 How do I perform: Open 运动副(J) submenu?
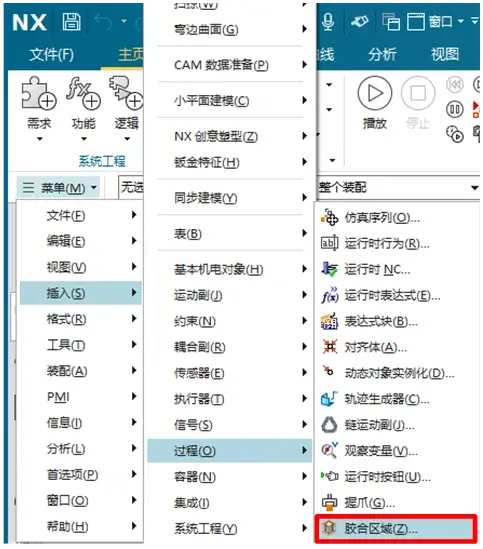pyautogui.click(x=230, y=295)
